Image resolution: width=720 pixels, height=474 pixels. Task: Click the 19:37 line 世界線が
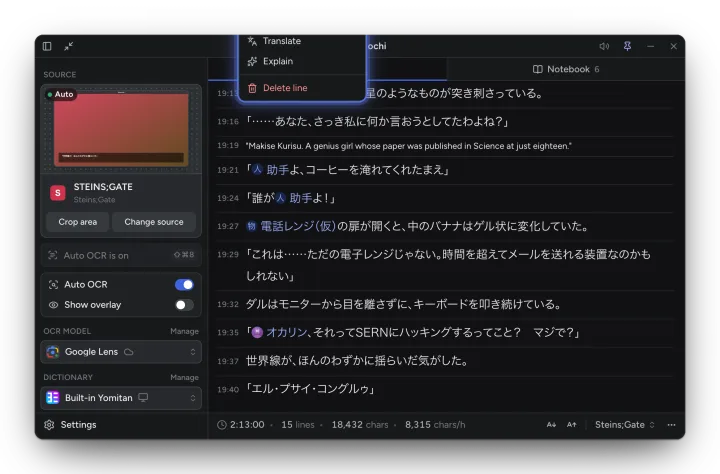(x=357, y=361)
